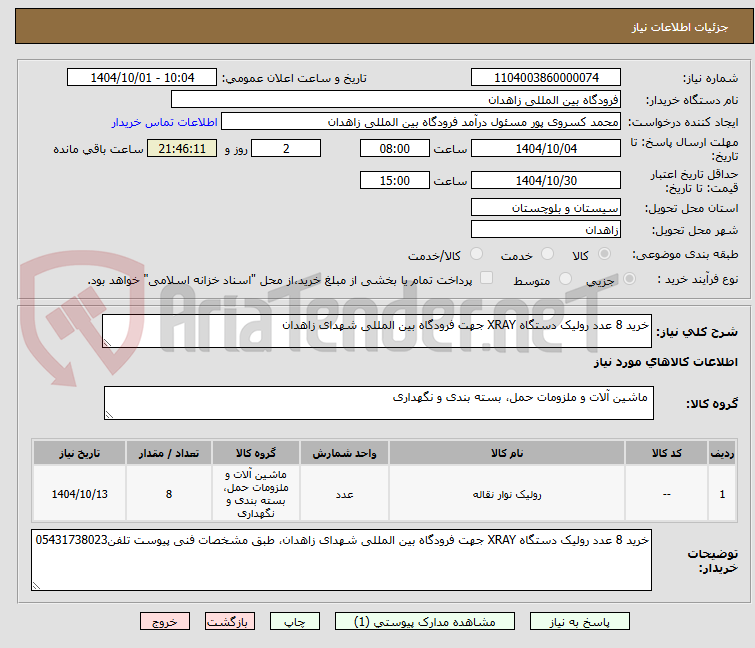755x648 pixels.
Task: Click the رولیک نوار نقاله item cell
Action: coord(507,494)
